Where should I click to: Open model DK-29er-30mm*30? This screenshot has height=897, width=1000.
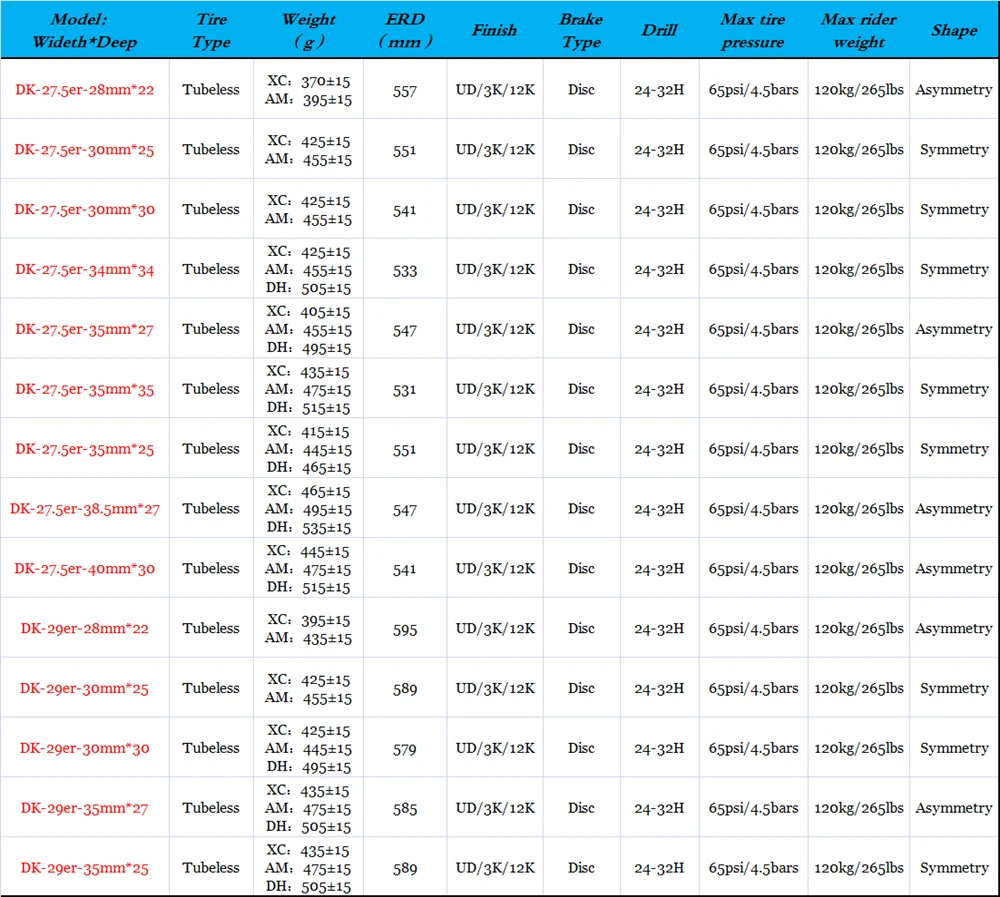[x=85, y=748]
